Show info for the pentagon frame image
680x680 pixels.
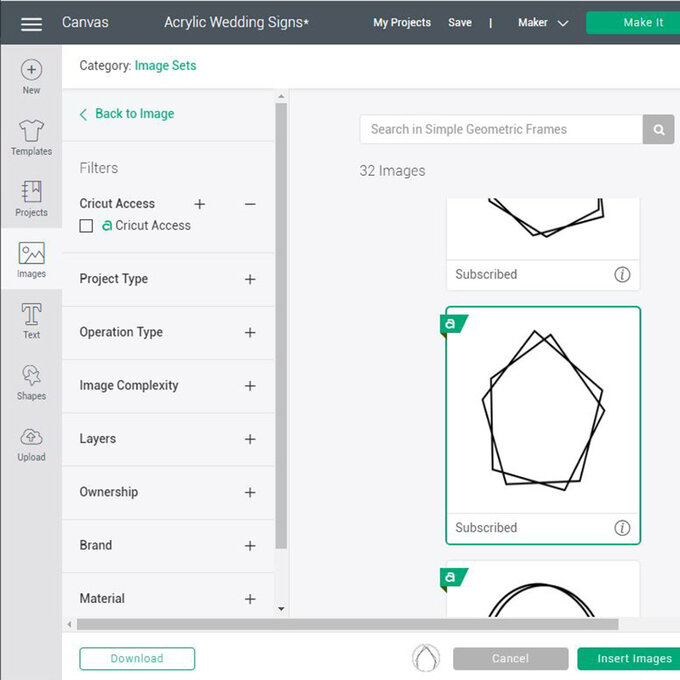pyautogui.click(x=622, y=528)
